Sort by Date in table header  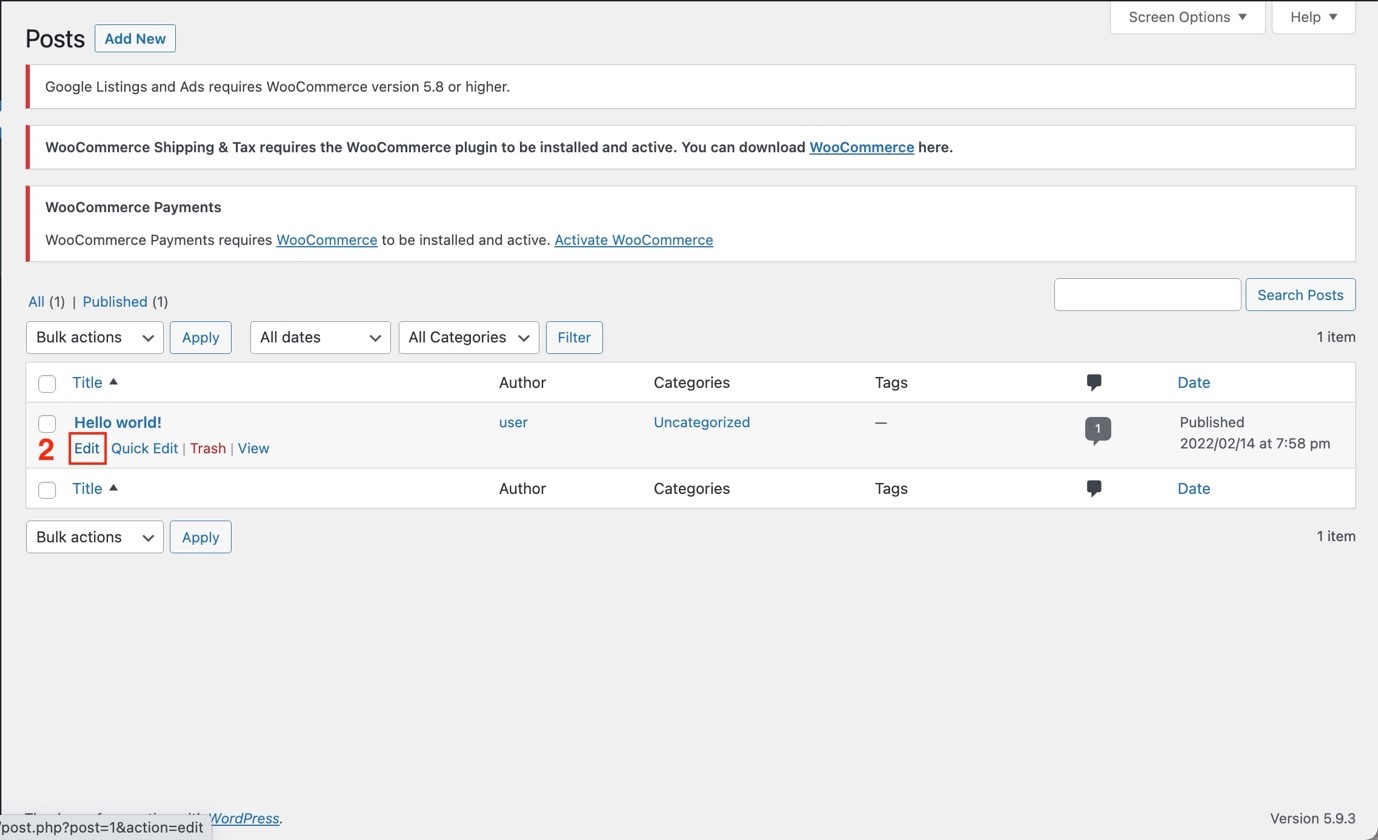point(1194,382)
